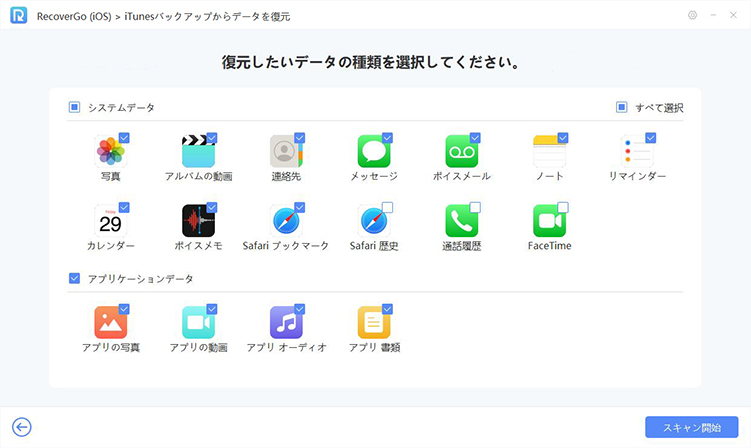Select the ノート notes icon
The width and height of the screenshot is (751, 448).
coord(549,151)
